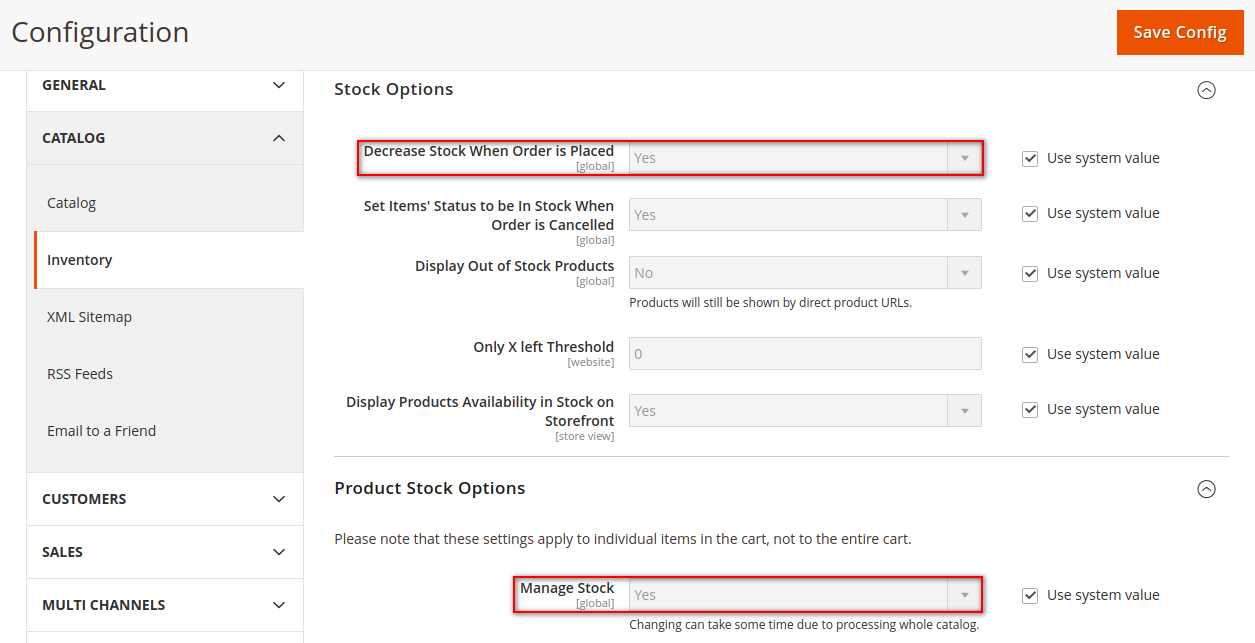Toggle system value for Display Out of Stock

1030,273
